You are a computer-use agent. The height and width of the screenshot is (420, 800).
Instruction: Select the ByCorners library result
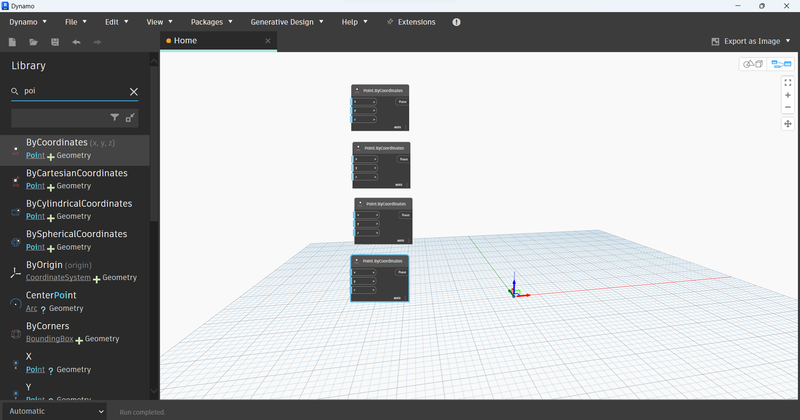pos(74,334)
